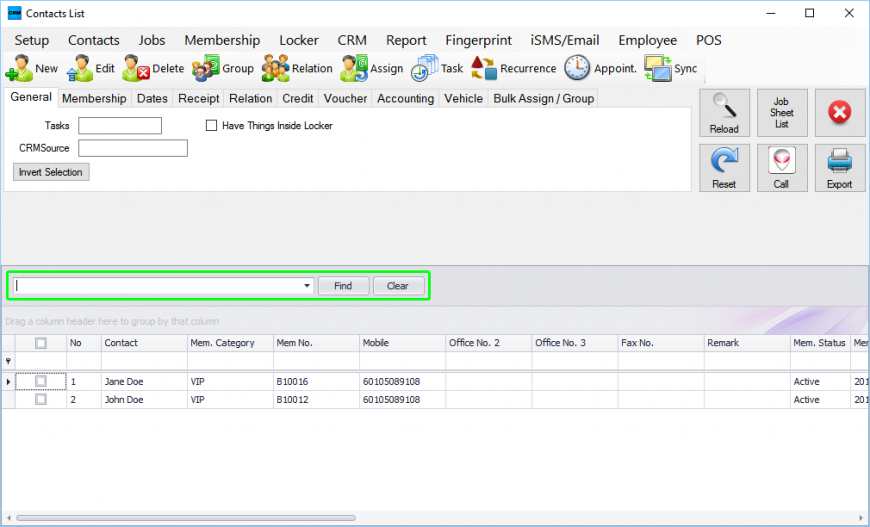870x527 pixels.
Task: Check Have Things Inside Locker
Action: click(x=211, y=126)
